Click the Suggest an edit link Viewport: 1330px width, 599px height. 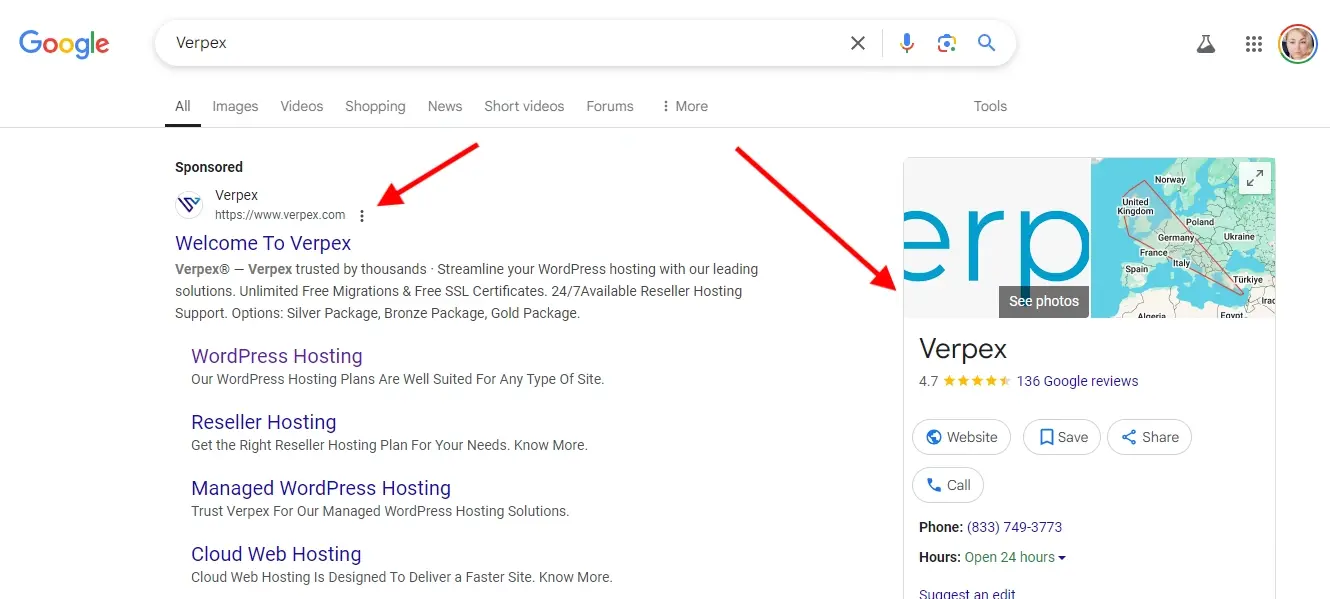pyautogui.click(x=967, y=593)
